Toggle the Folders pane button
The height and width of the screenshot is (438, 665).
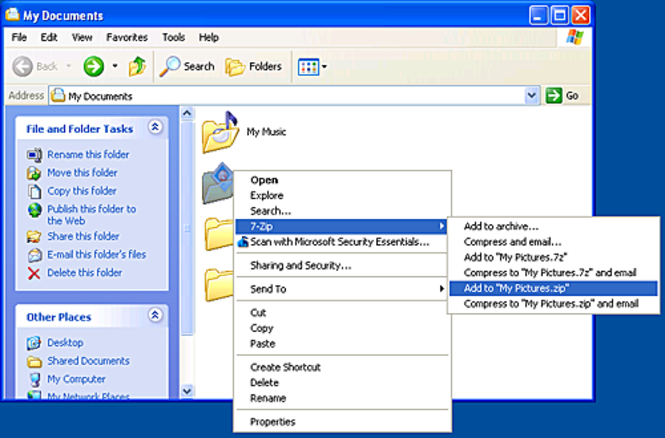point(254,67)
